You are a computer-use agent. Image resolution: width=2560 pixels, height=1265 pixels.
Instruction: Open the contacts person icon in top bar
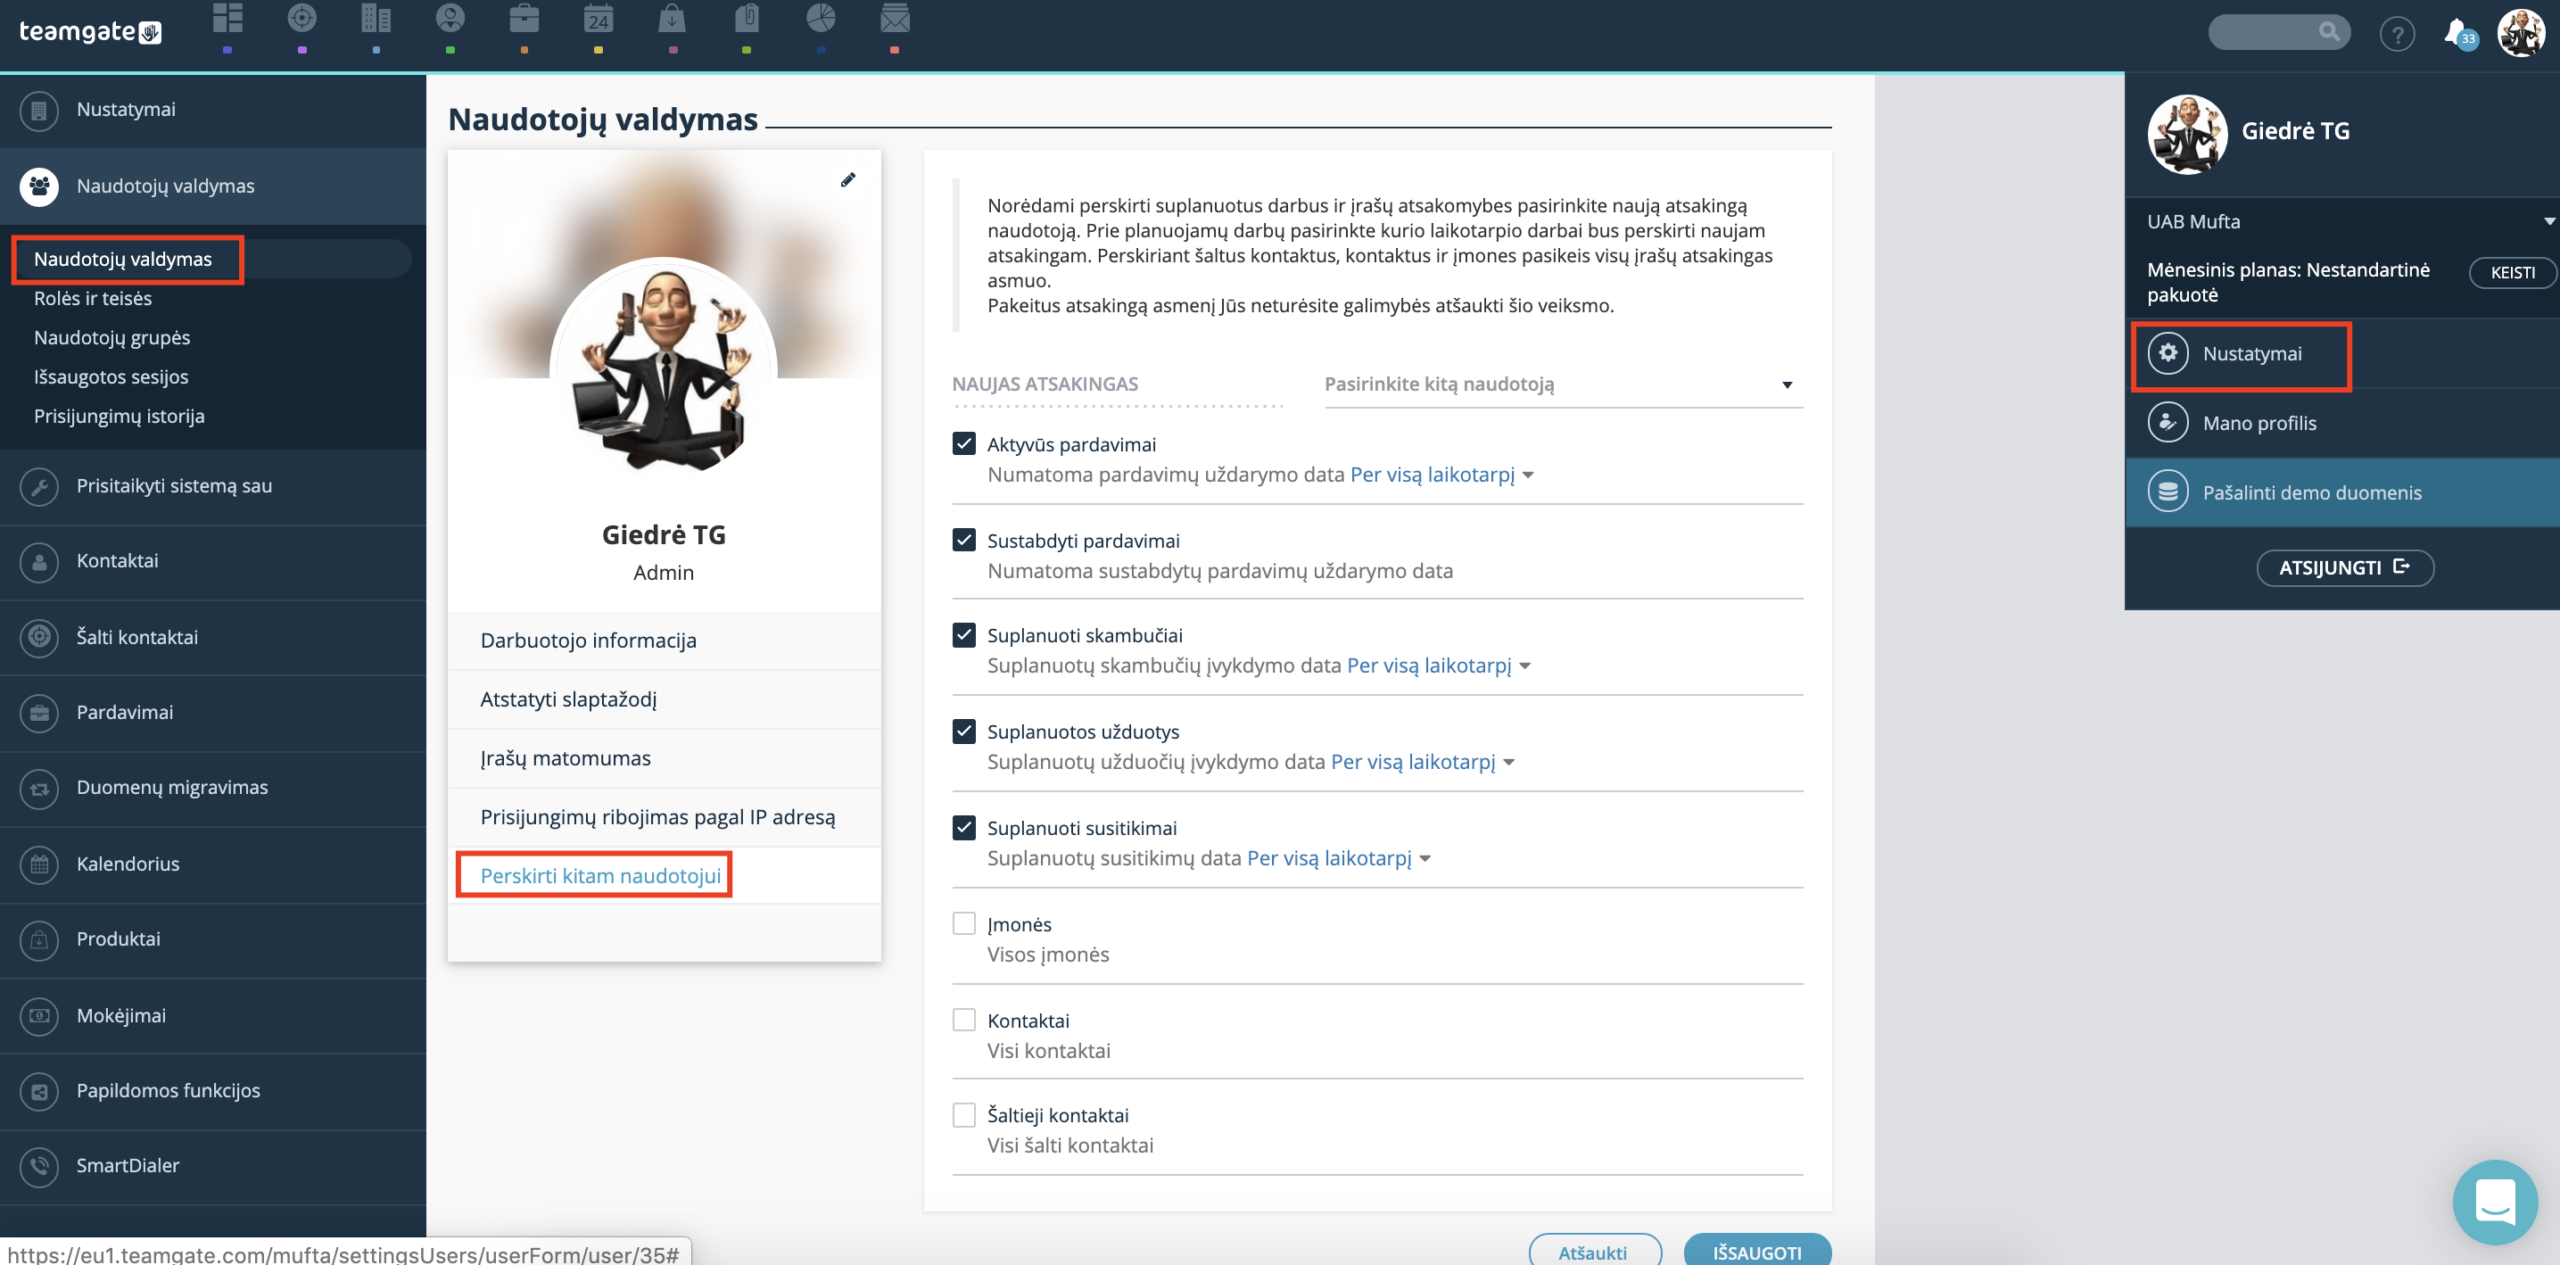[x=450, y=19]
